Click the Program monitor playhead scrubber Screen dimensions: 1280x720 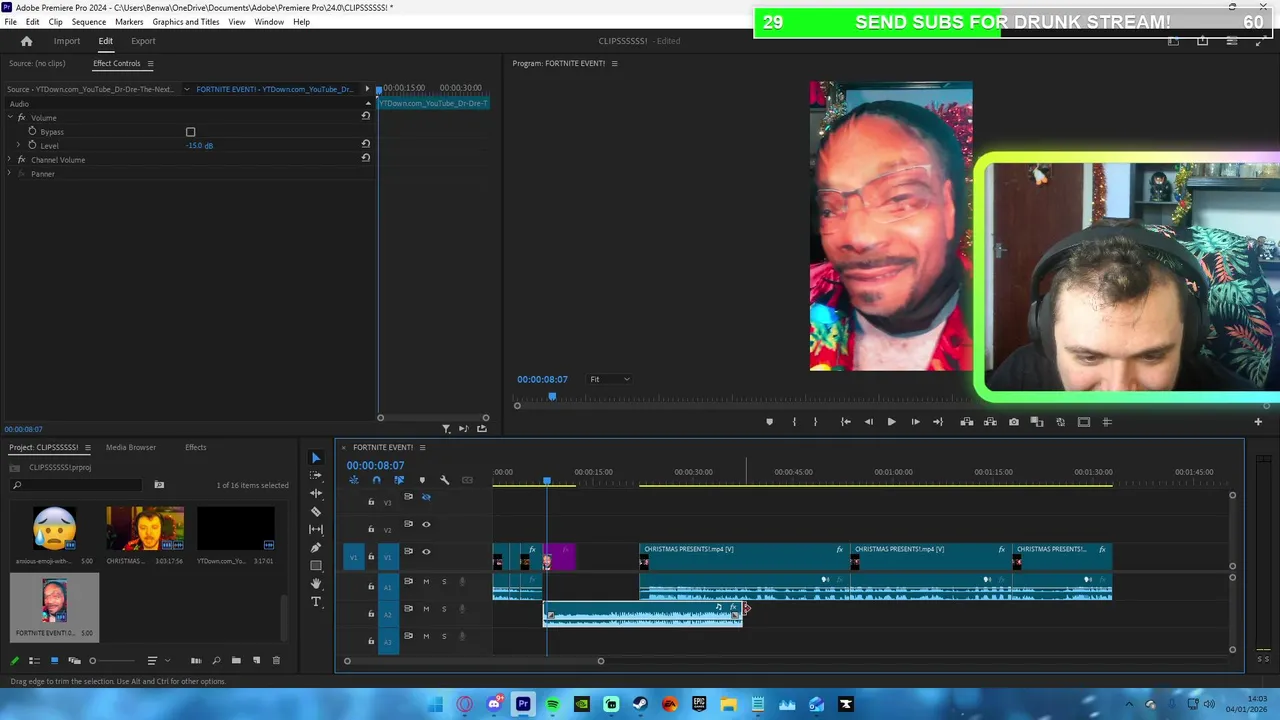552,397
